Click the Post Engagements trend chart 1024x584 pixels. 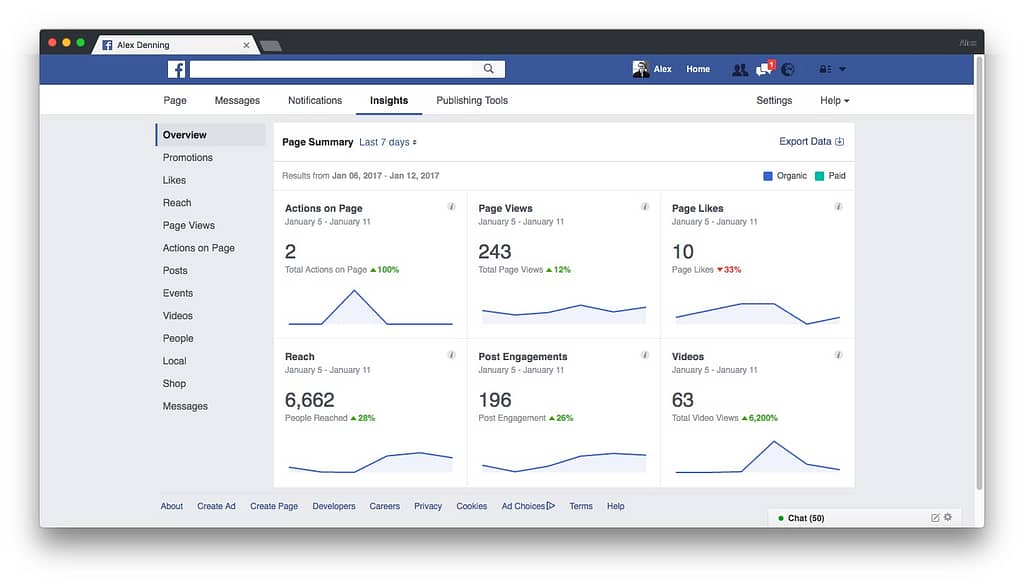(564, 462)
